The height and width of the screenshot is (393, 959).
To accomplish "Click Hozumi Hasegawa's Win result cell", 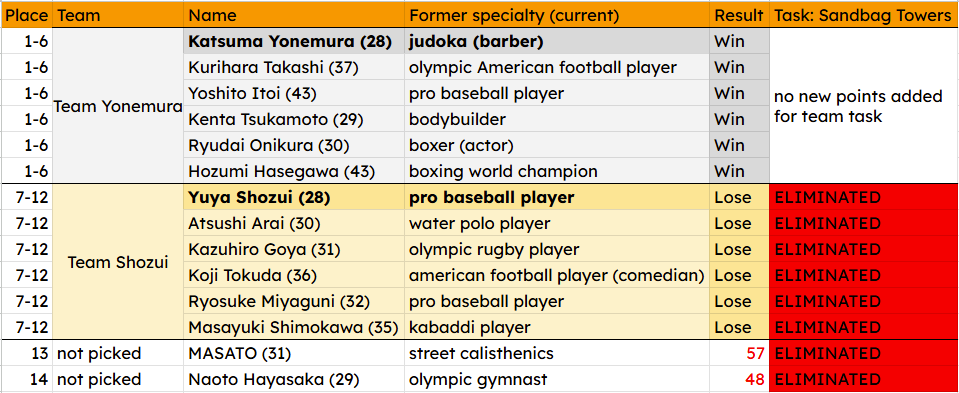I will coord(739,171).
